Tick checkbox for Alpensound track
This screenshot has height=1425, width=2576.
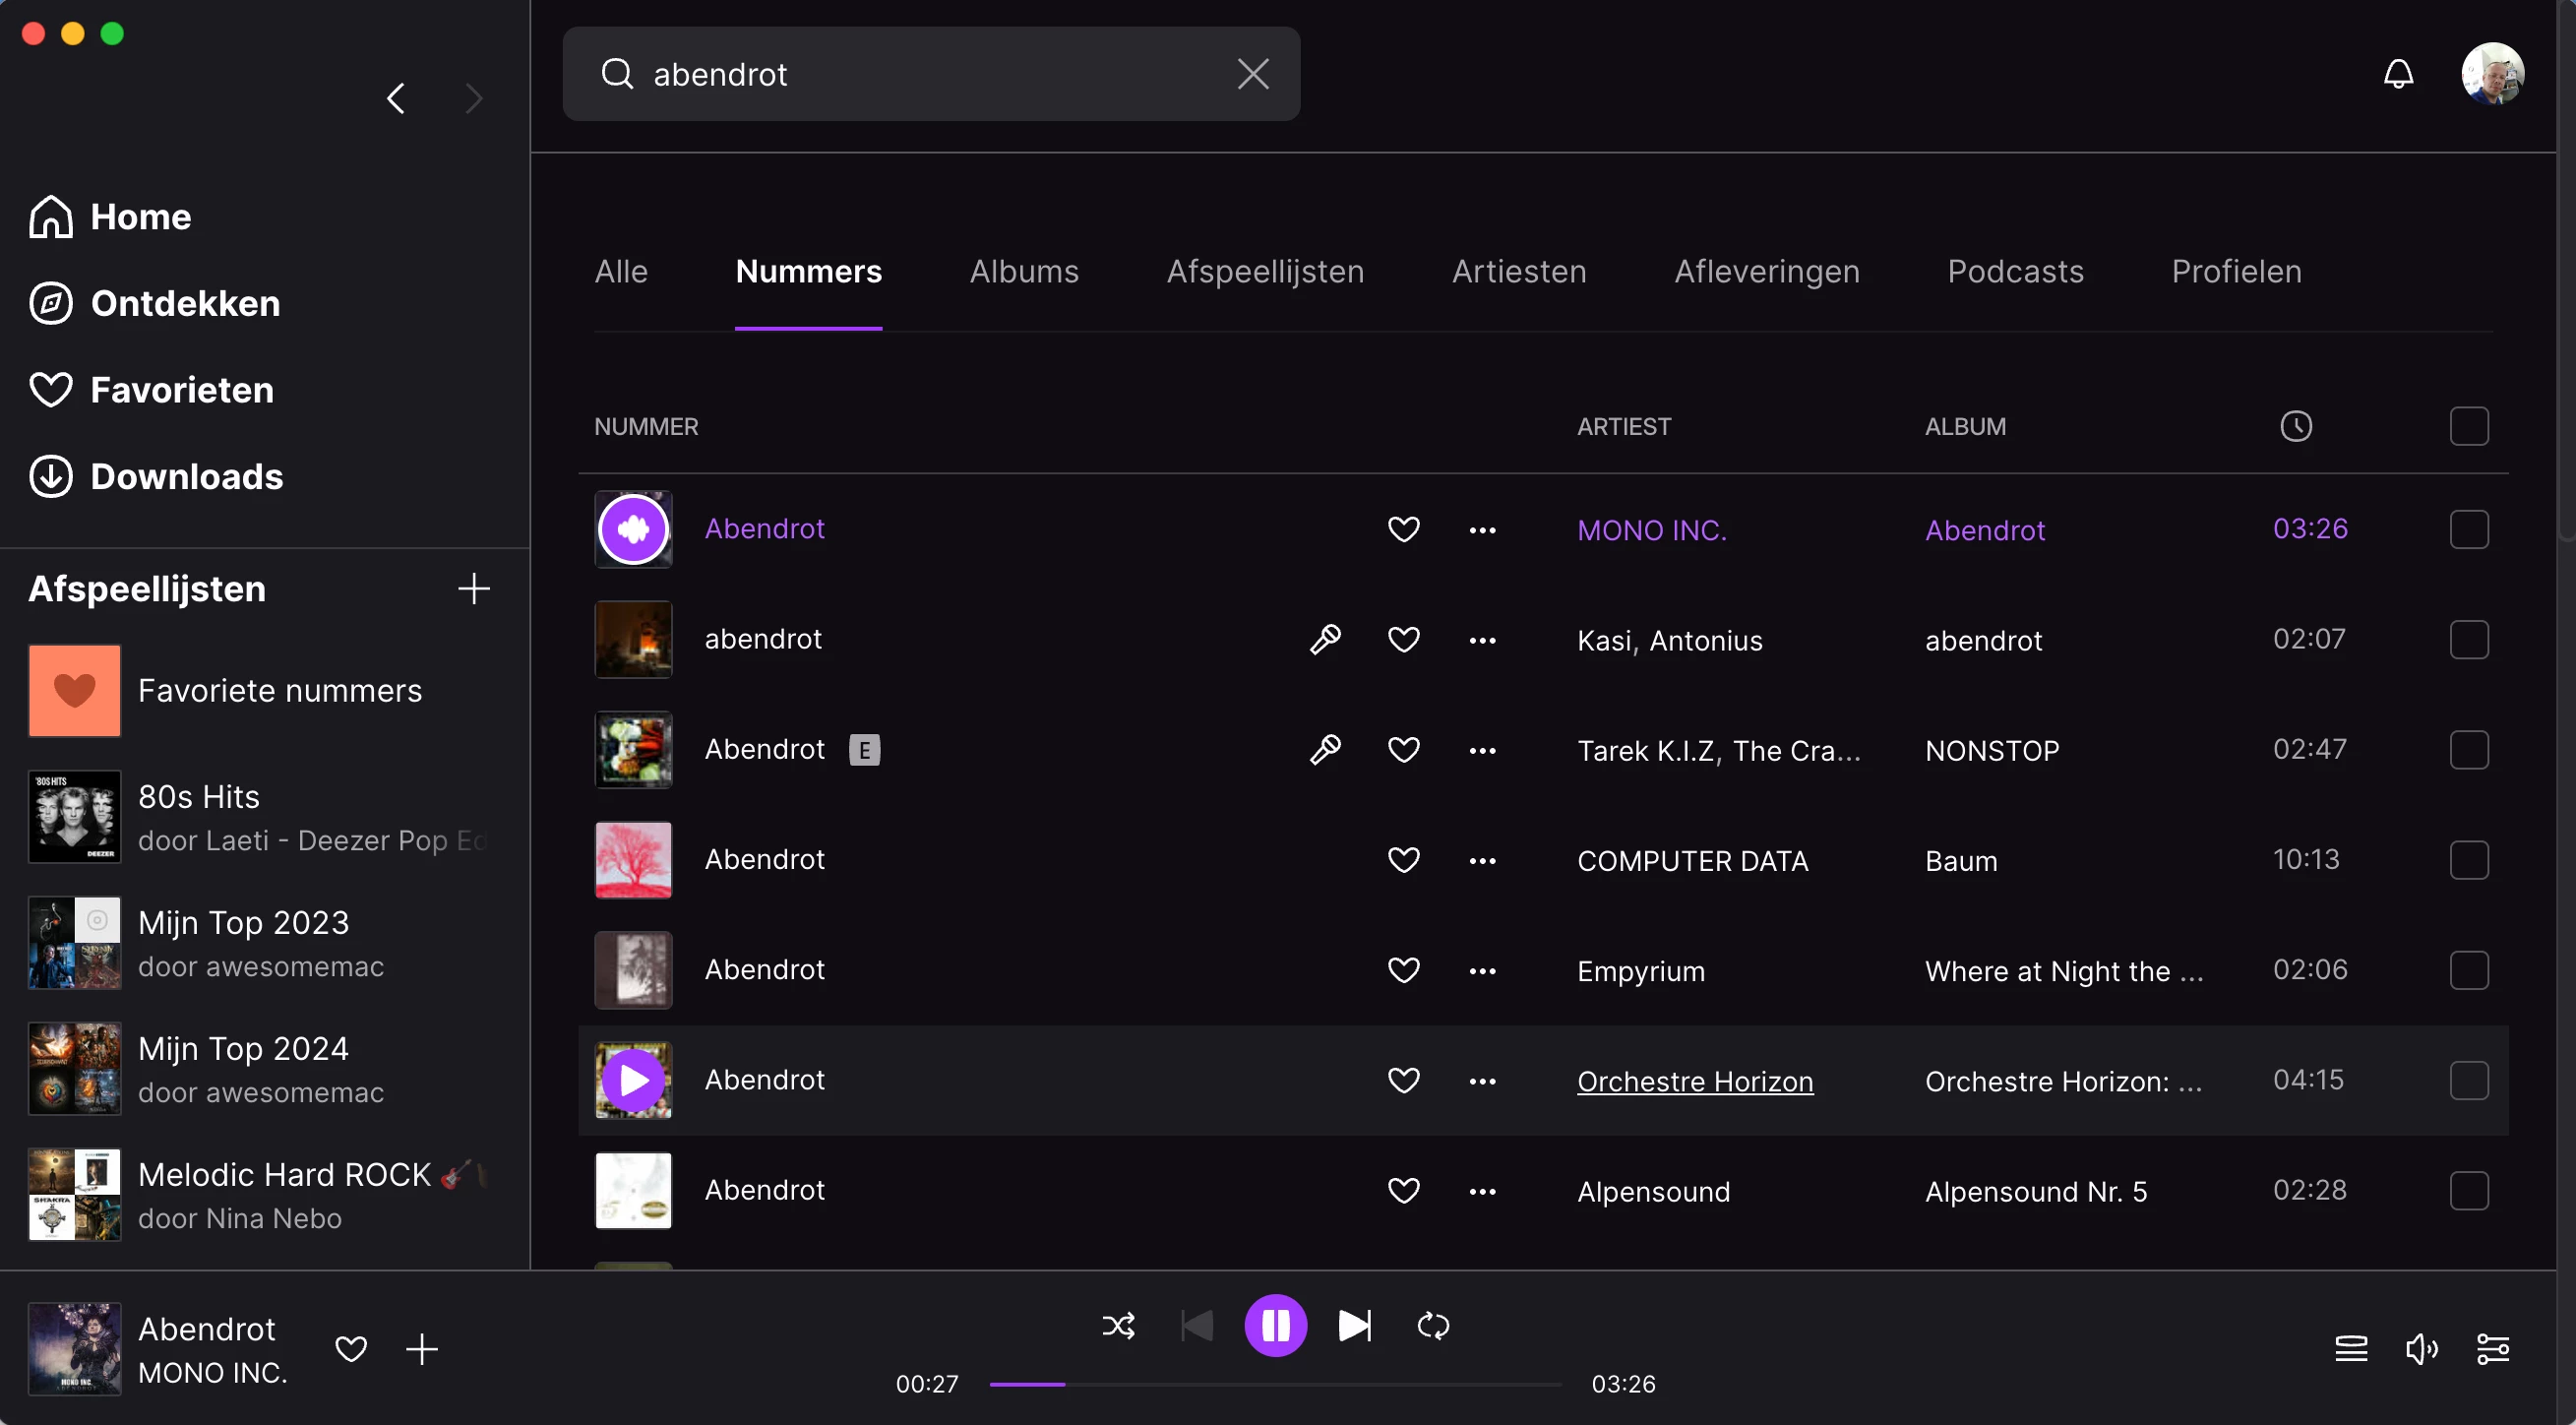[2468, 1190]
